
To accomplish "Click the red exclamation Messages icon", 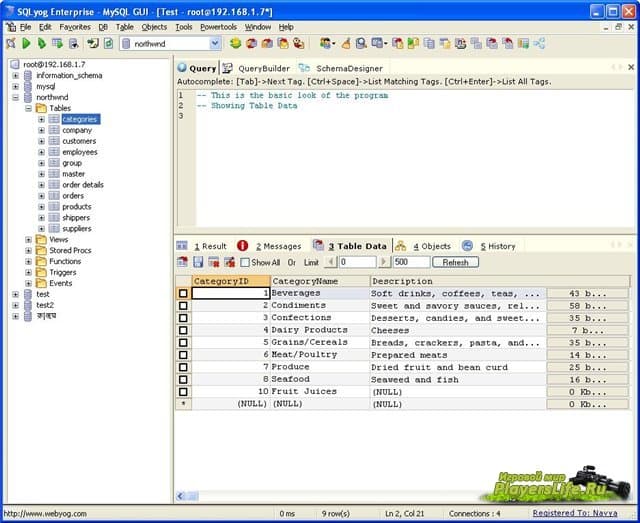I will pyautogui.click(x=242, y=246).
